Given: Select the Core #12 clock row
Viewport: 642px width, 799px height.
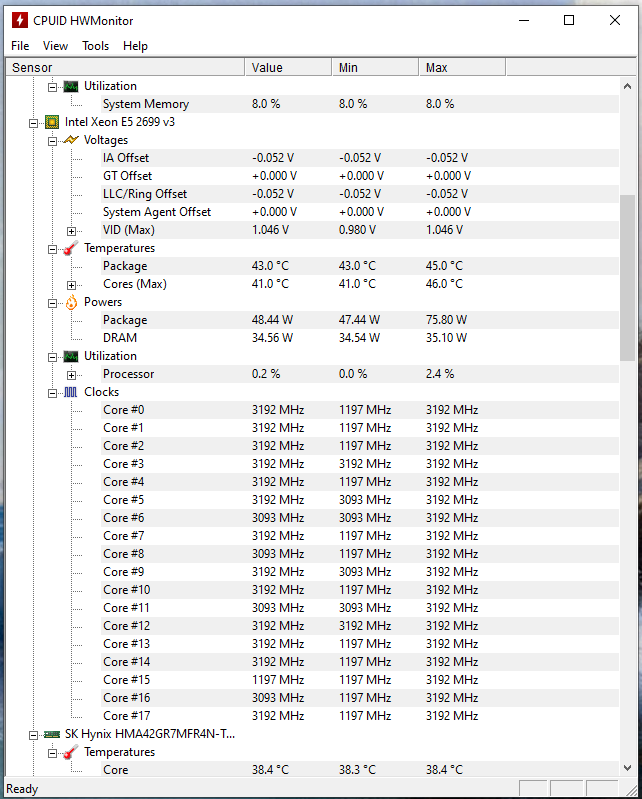Looking at the screenshot, I should click(360, 626).
